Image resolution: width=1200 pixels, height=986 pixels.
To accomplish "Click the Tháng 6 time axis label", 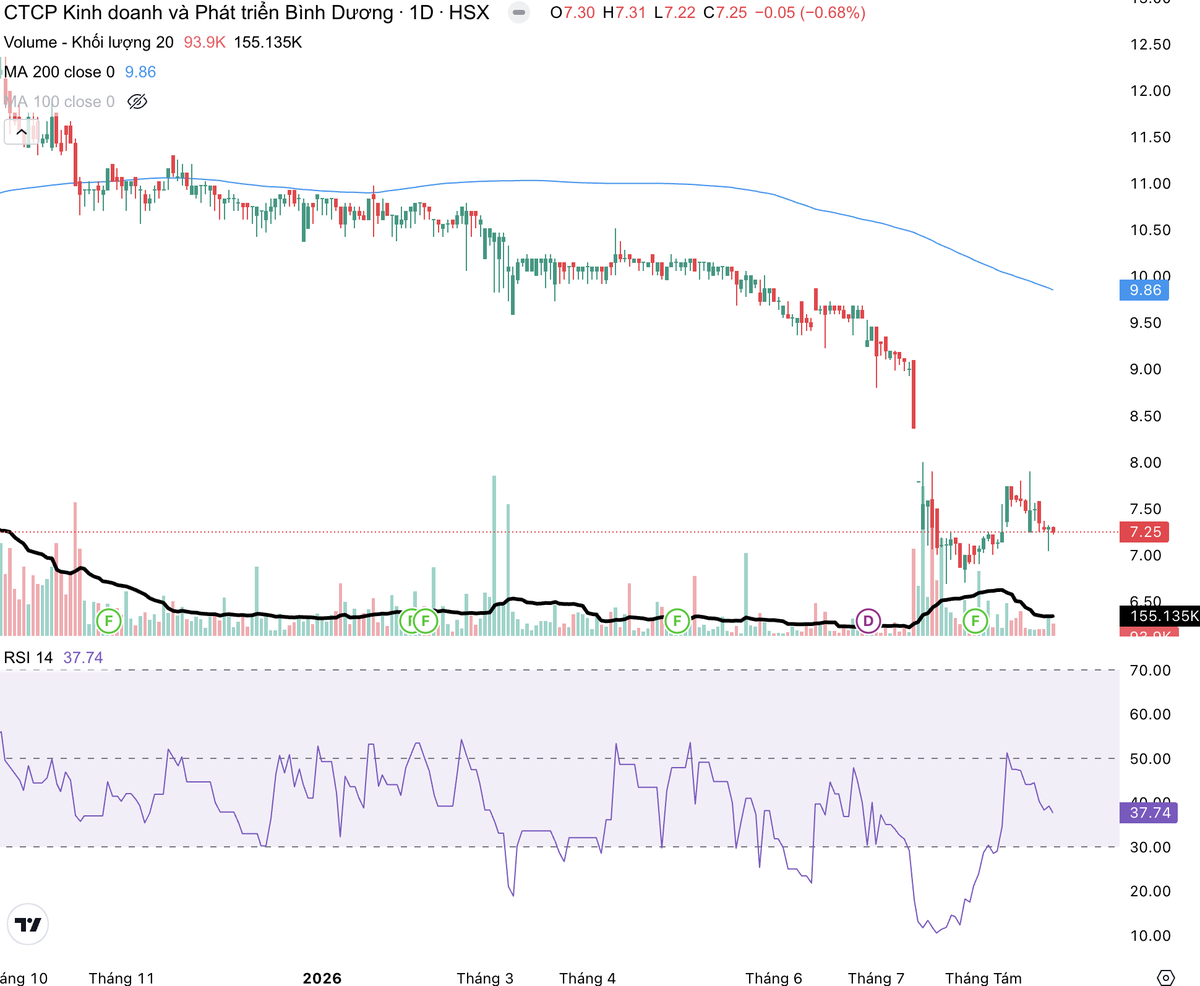I will (x=774, y=977).
